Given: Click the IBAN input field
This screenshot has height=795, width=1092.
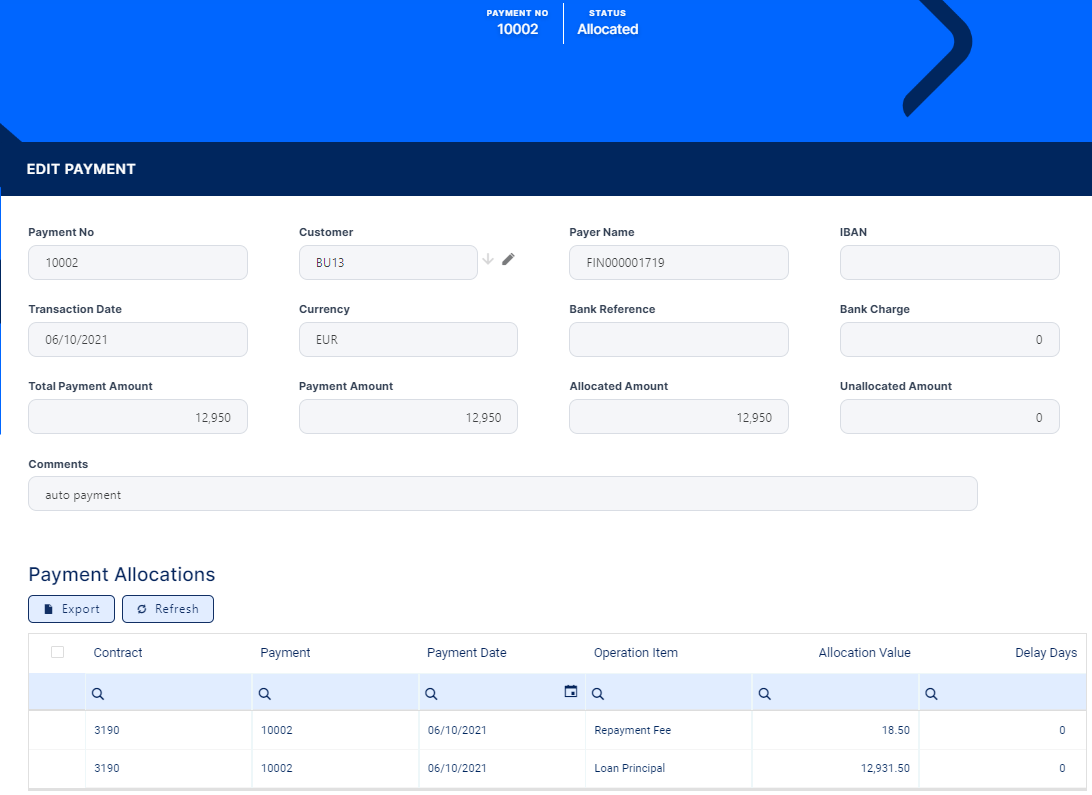Looking at the screenshot, I should point(949,263).
